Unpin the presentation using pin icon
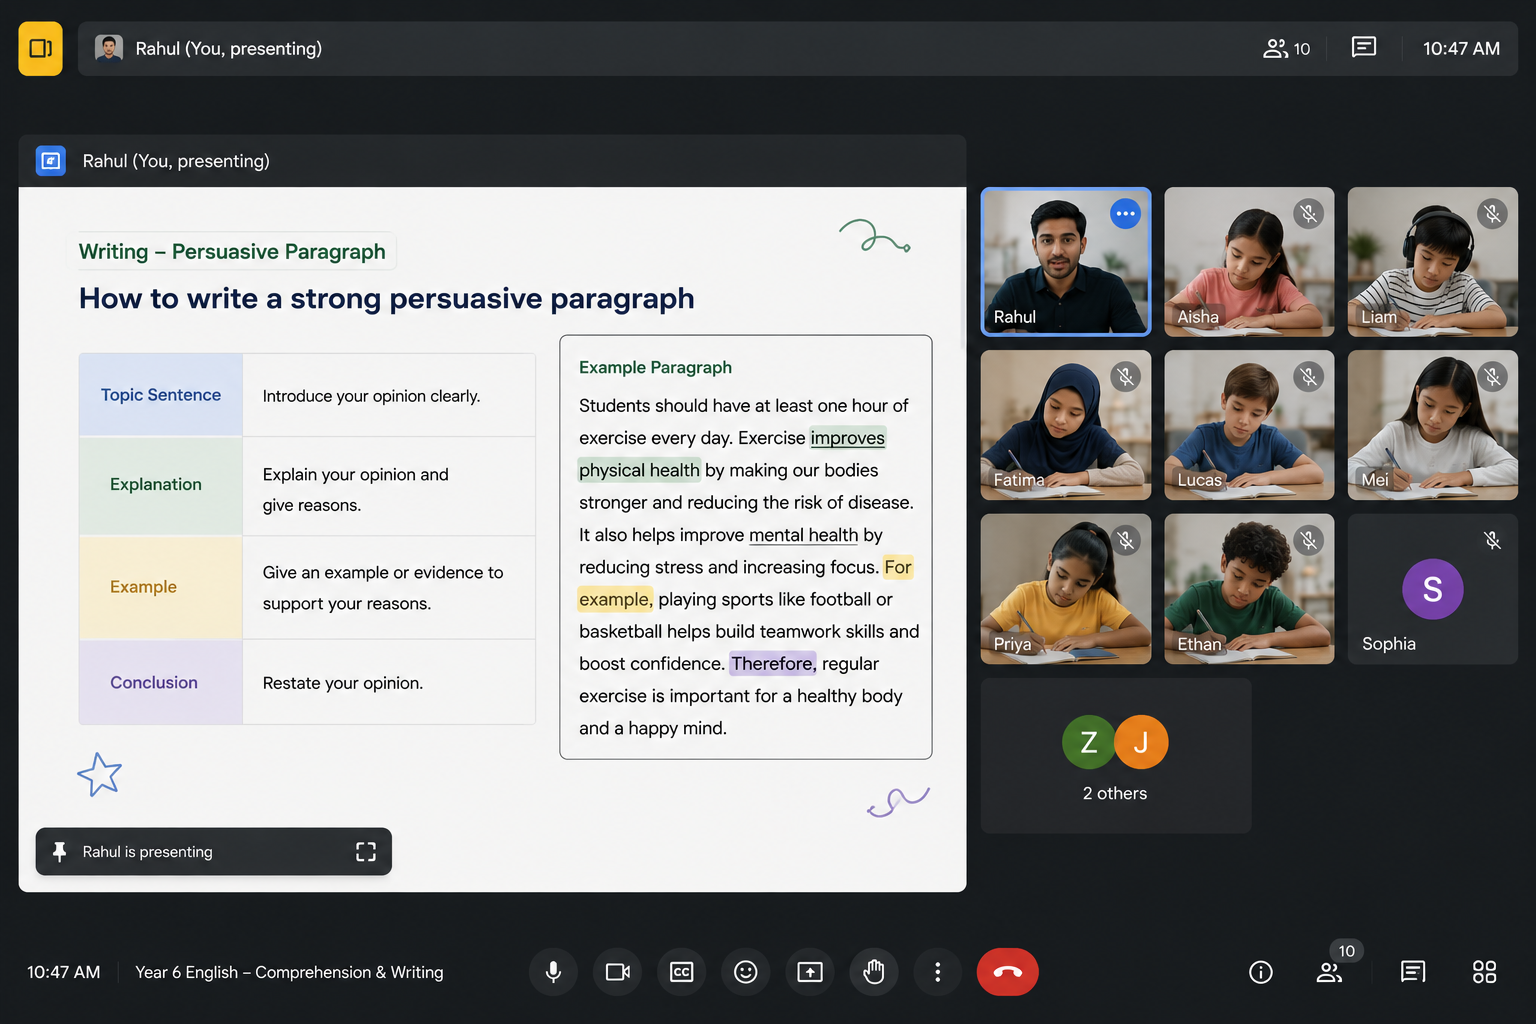This screenshot has height=1024, width=1536. coord(59,852)
